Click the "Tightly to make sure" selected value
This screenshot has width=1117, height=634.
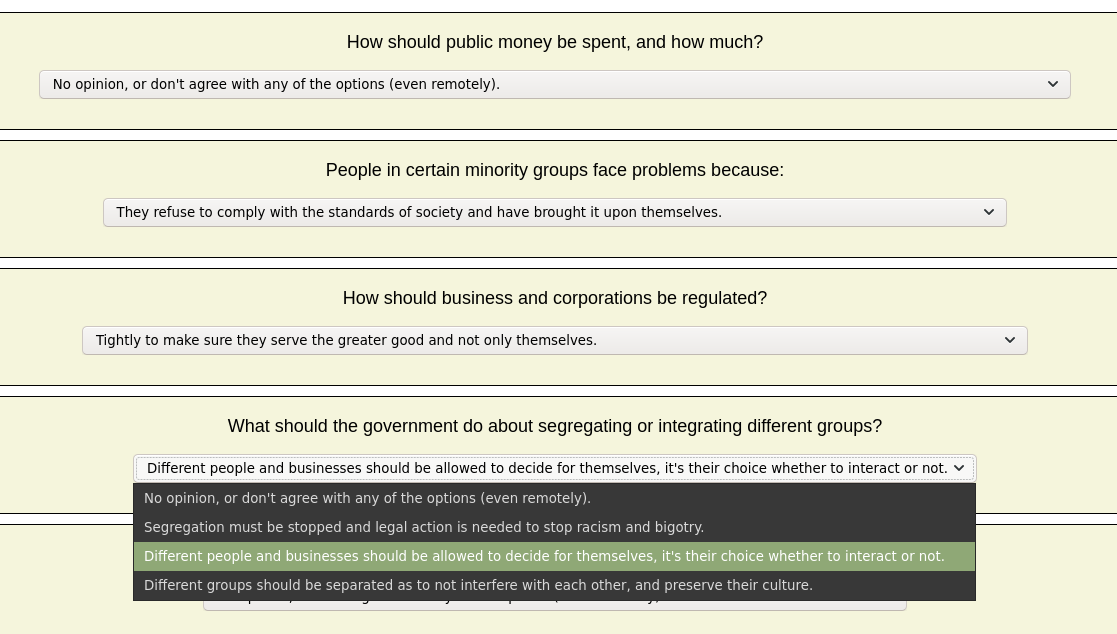346,341
